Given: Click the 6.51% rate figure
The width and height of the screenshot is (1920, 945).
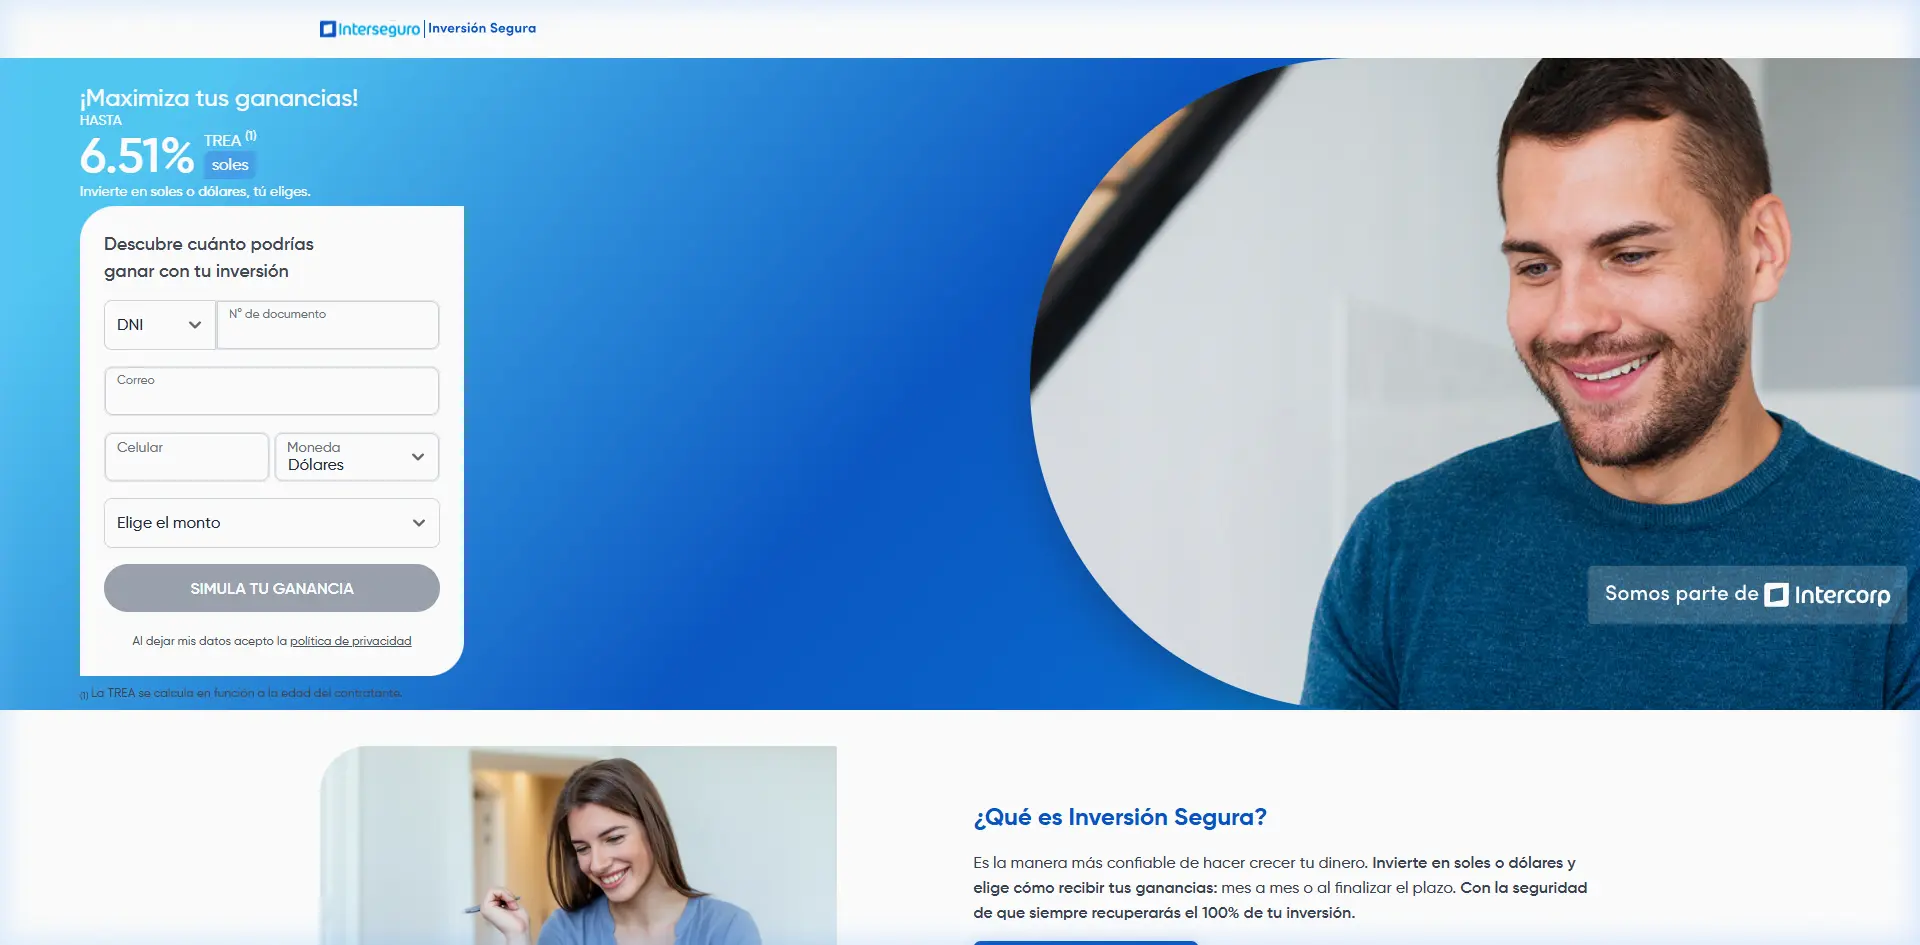Looking at the screenshot, I should pos(137,156).
